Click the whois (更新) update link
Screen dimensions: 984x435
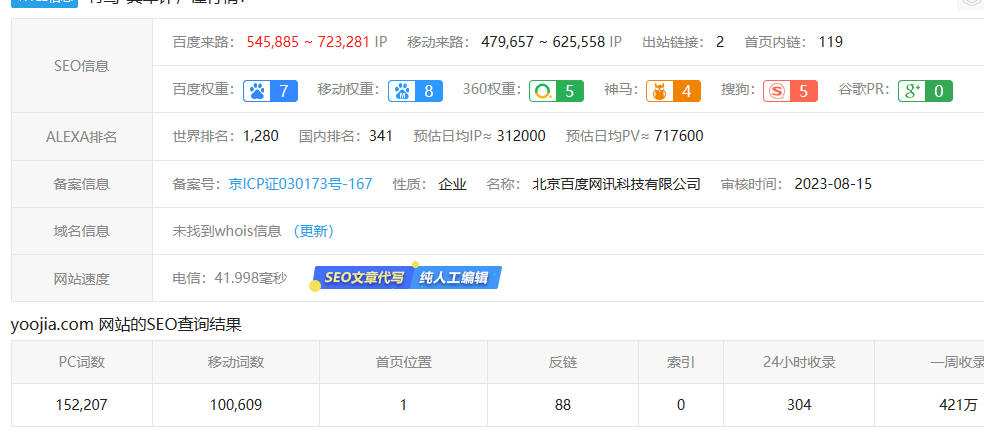[x=313, y=231]
